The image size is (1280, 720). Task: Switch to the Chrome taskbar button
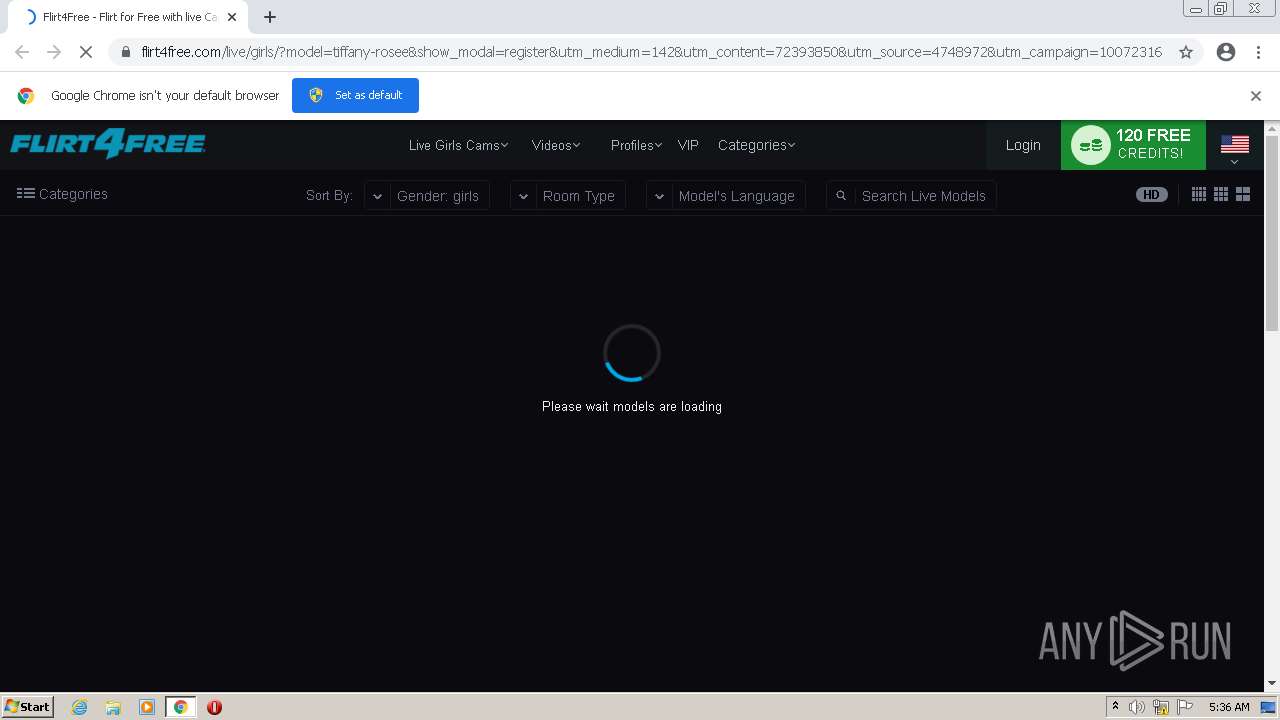180,707
